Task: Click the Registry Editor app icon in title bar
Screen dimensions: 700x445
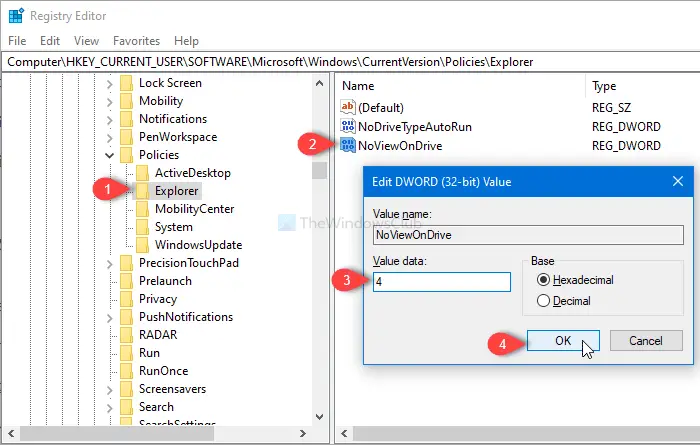Action: [x=16, y=16]
